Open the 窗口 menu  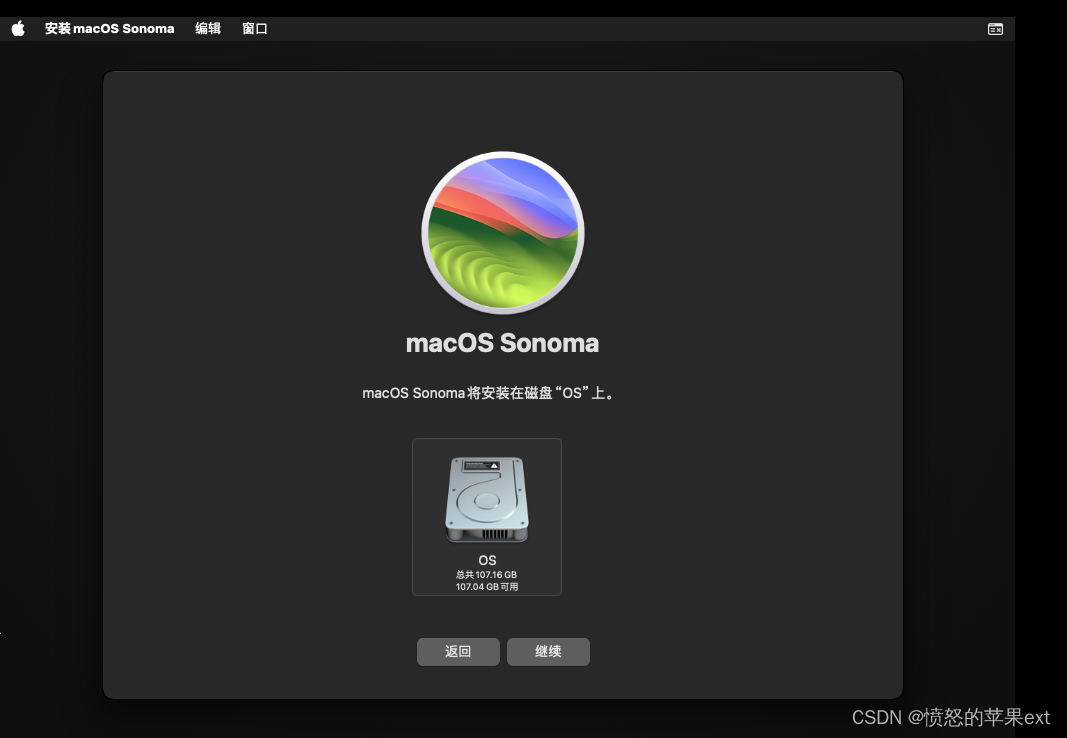pos(255,29)
